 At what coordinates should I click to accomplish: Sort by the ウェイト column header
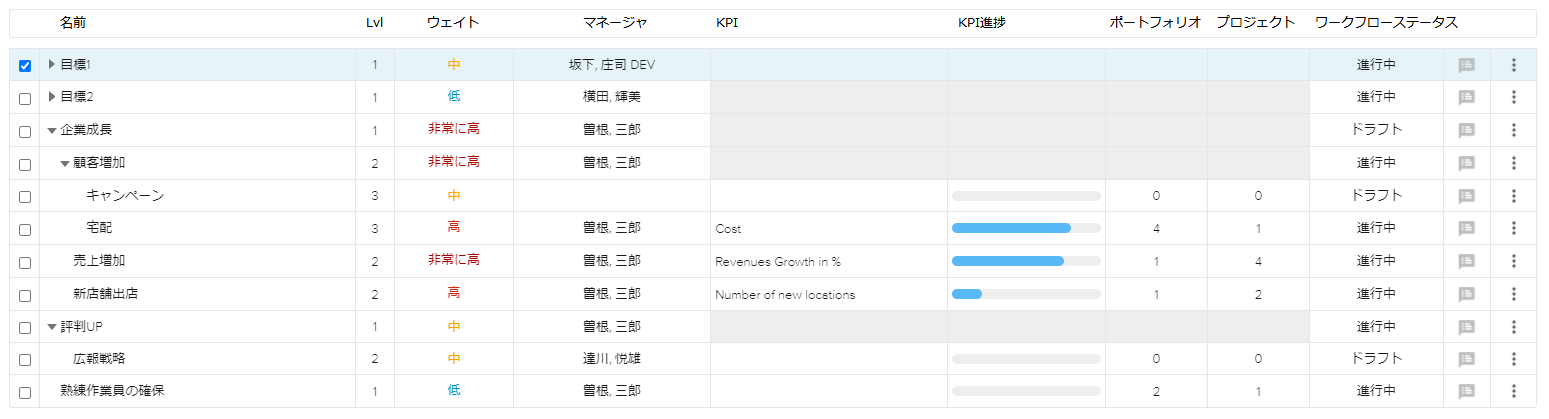point(452,22)
